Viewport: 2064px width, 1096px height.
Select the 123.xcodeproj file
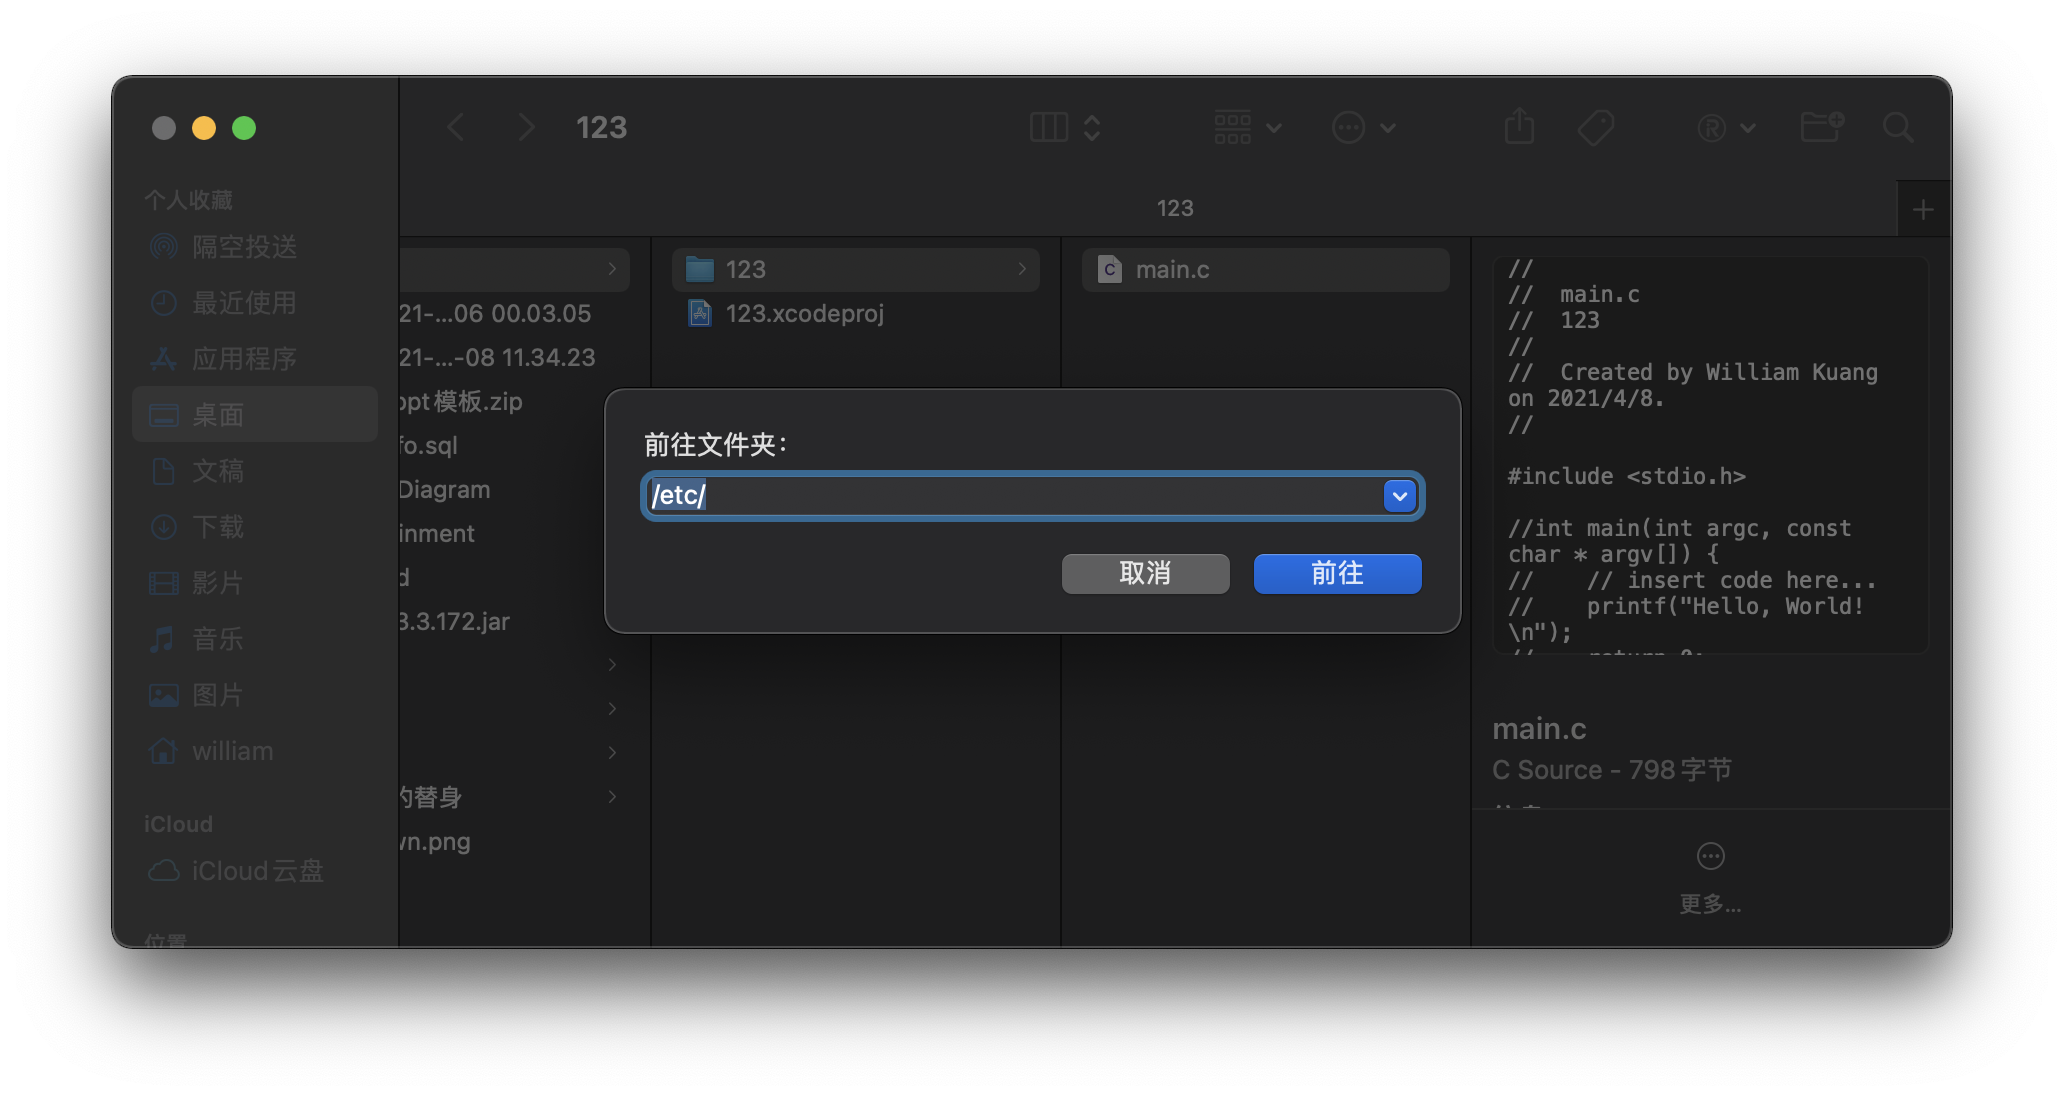pos(856,314)
